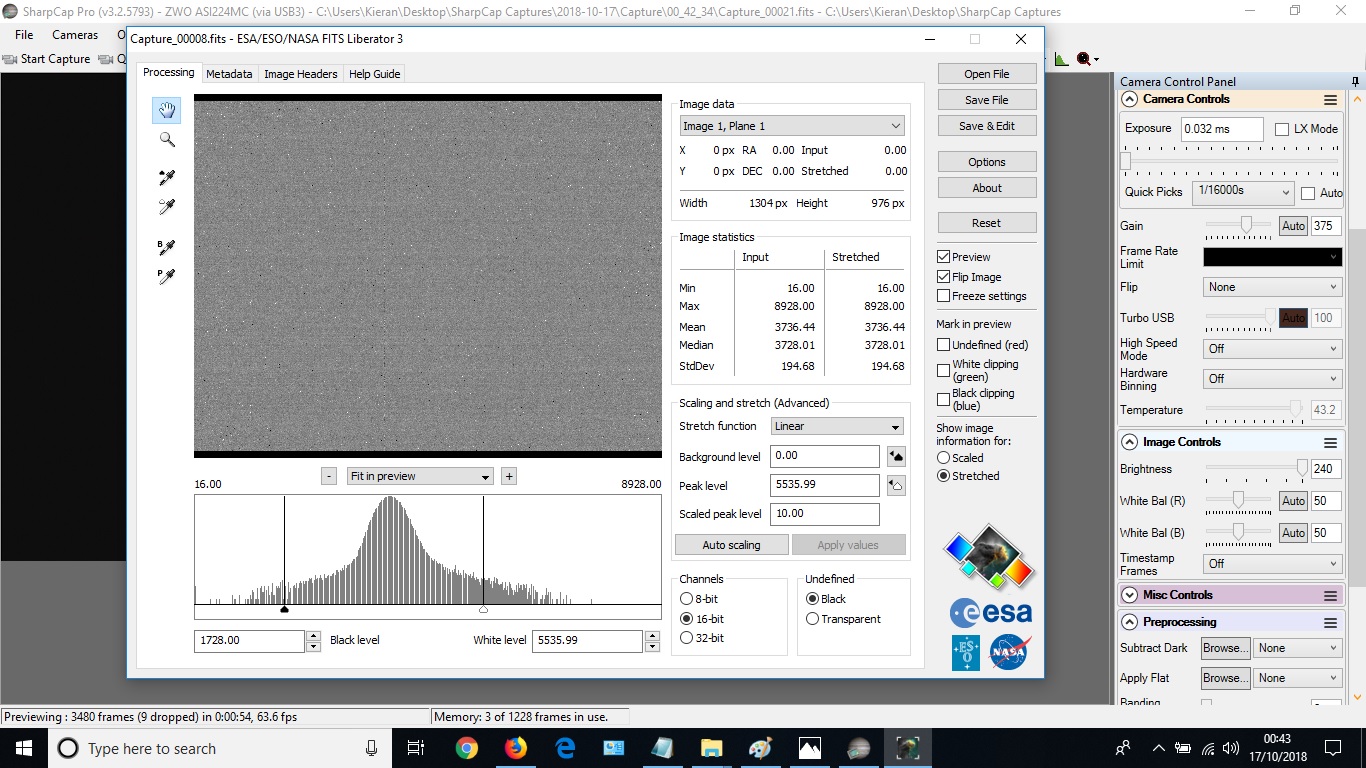Enable the LX Mode checkbox
Image resolution: width=1366 pixels, height=768 pixels.
pos(1282,129)
